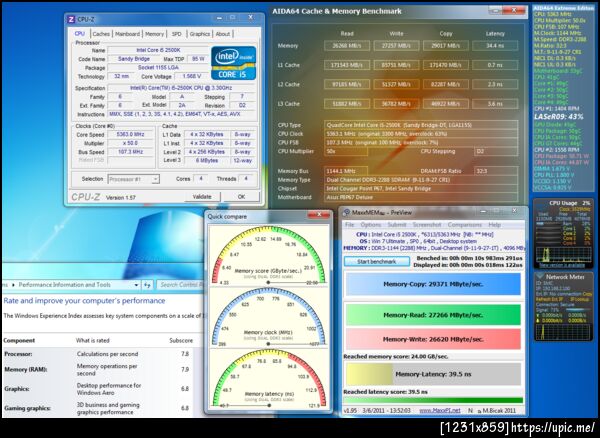The height and width of the screenshot is (438, 600).
Task: Click the 'Intel Core i5 2500K' Name field
Action: pos(158,50)
